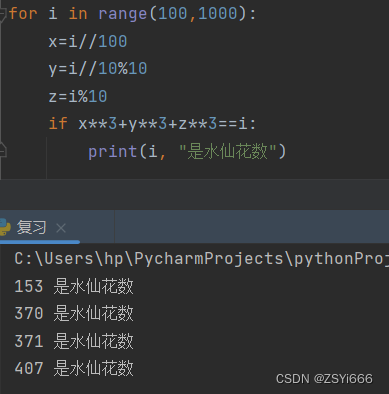Click output line '370 是水仙花数'
The width and height of the screenshot is (389, 394).
[x=74, y=314]
